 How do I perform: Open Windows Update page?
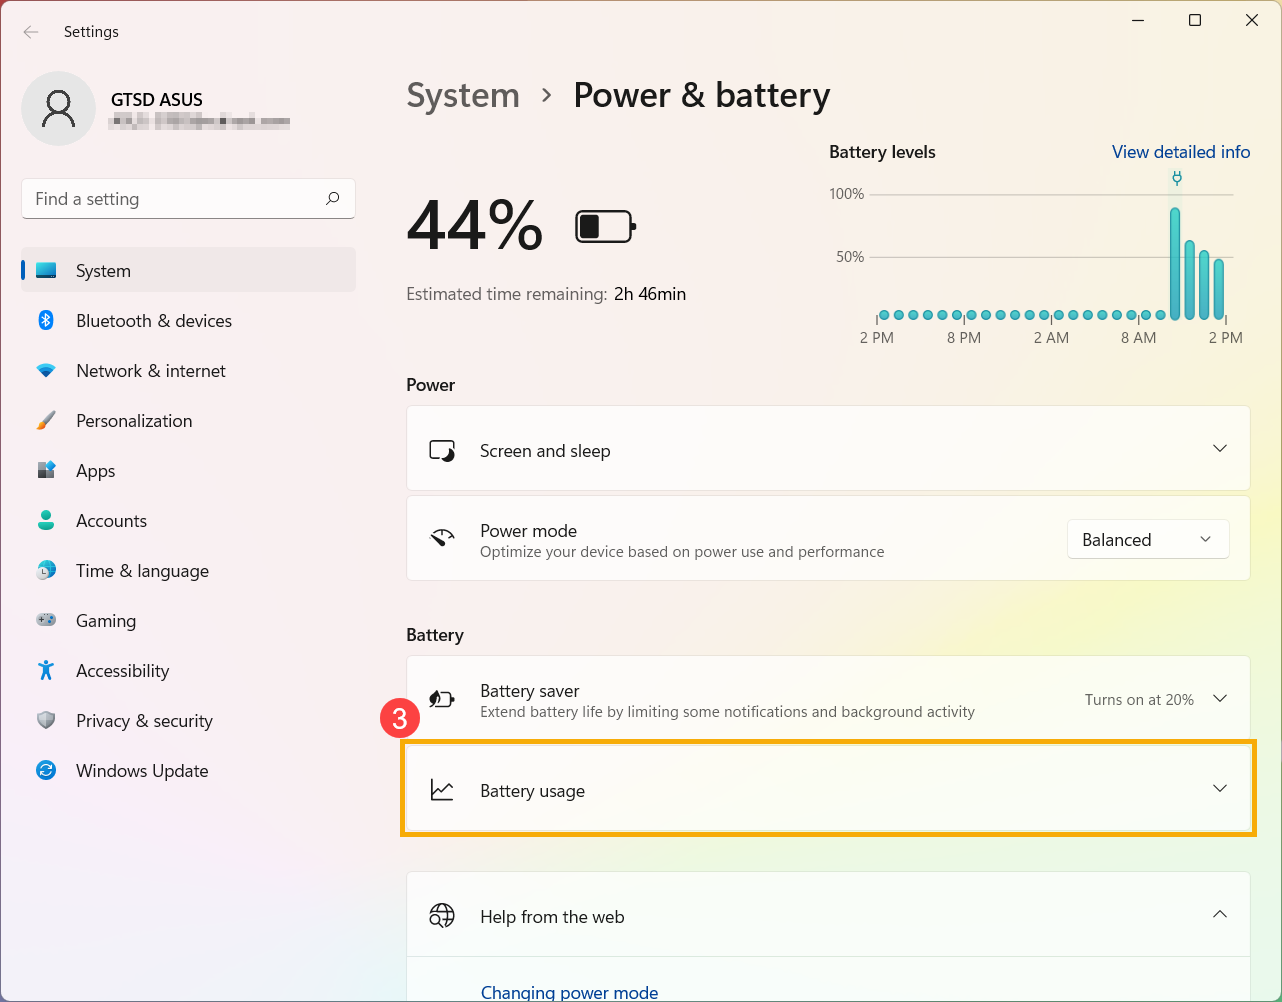pyautogui.click(x=188, y=770)
